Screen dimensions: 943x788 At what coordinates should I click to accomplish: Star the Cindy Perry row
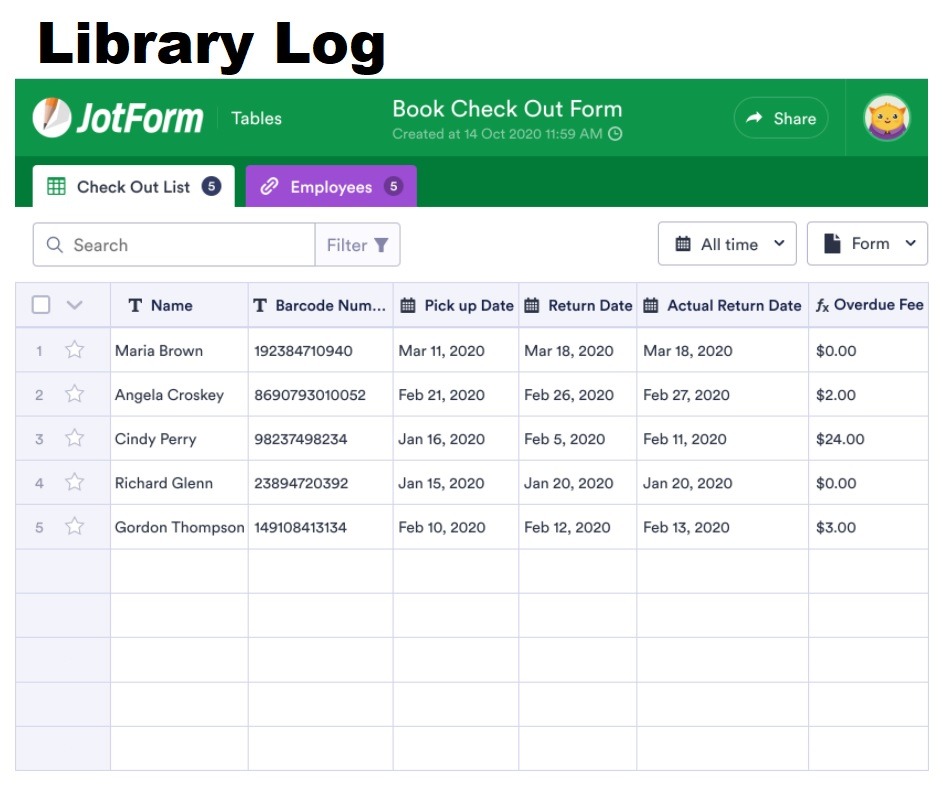click(74, 438)
